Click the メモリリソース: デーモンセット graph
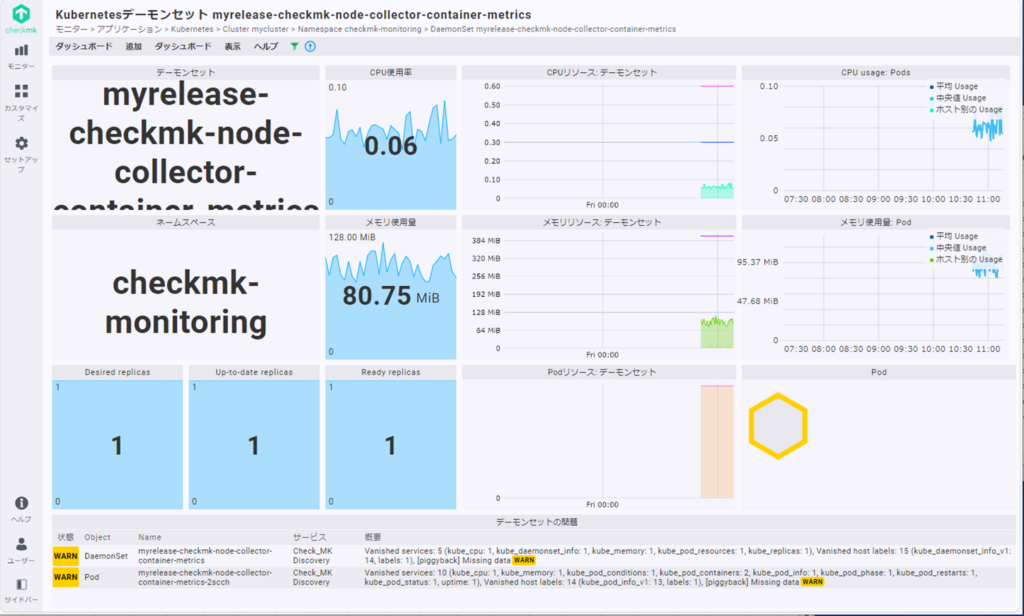The width and height of the screenshot is (1024, 616). pos(599,295)
